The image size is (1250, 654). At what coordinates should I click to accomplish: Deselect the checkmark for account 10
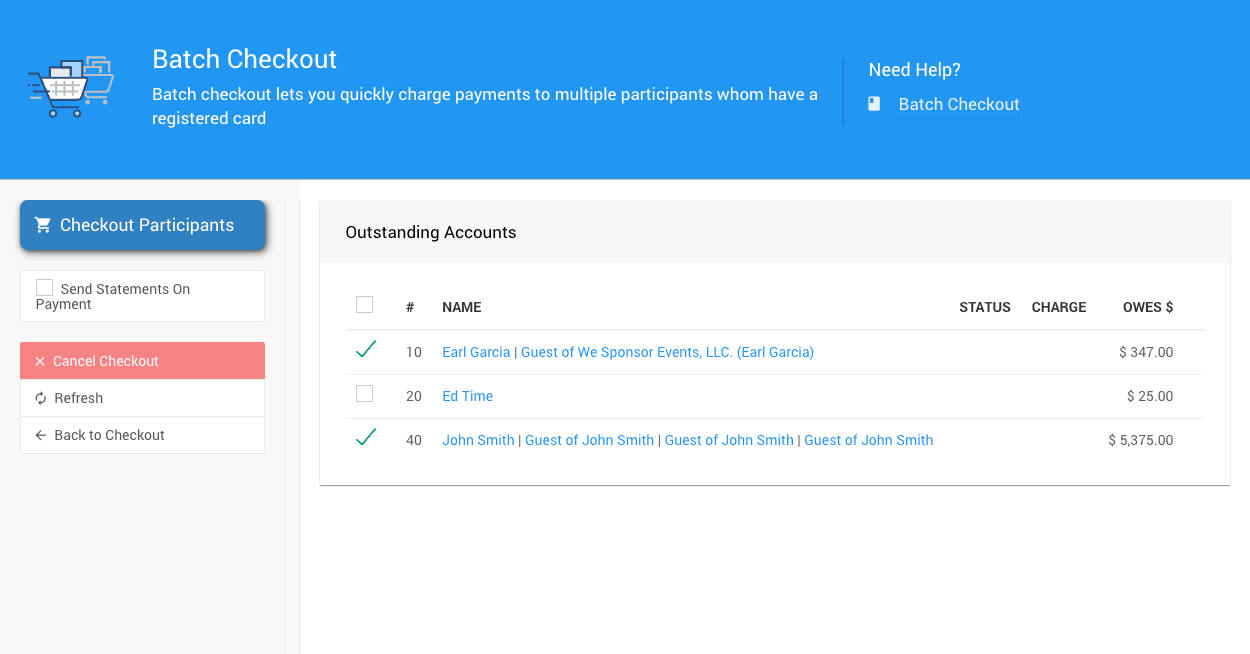tap(366, 350)
